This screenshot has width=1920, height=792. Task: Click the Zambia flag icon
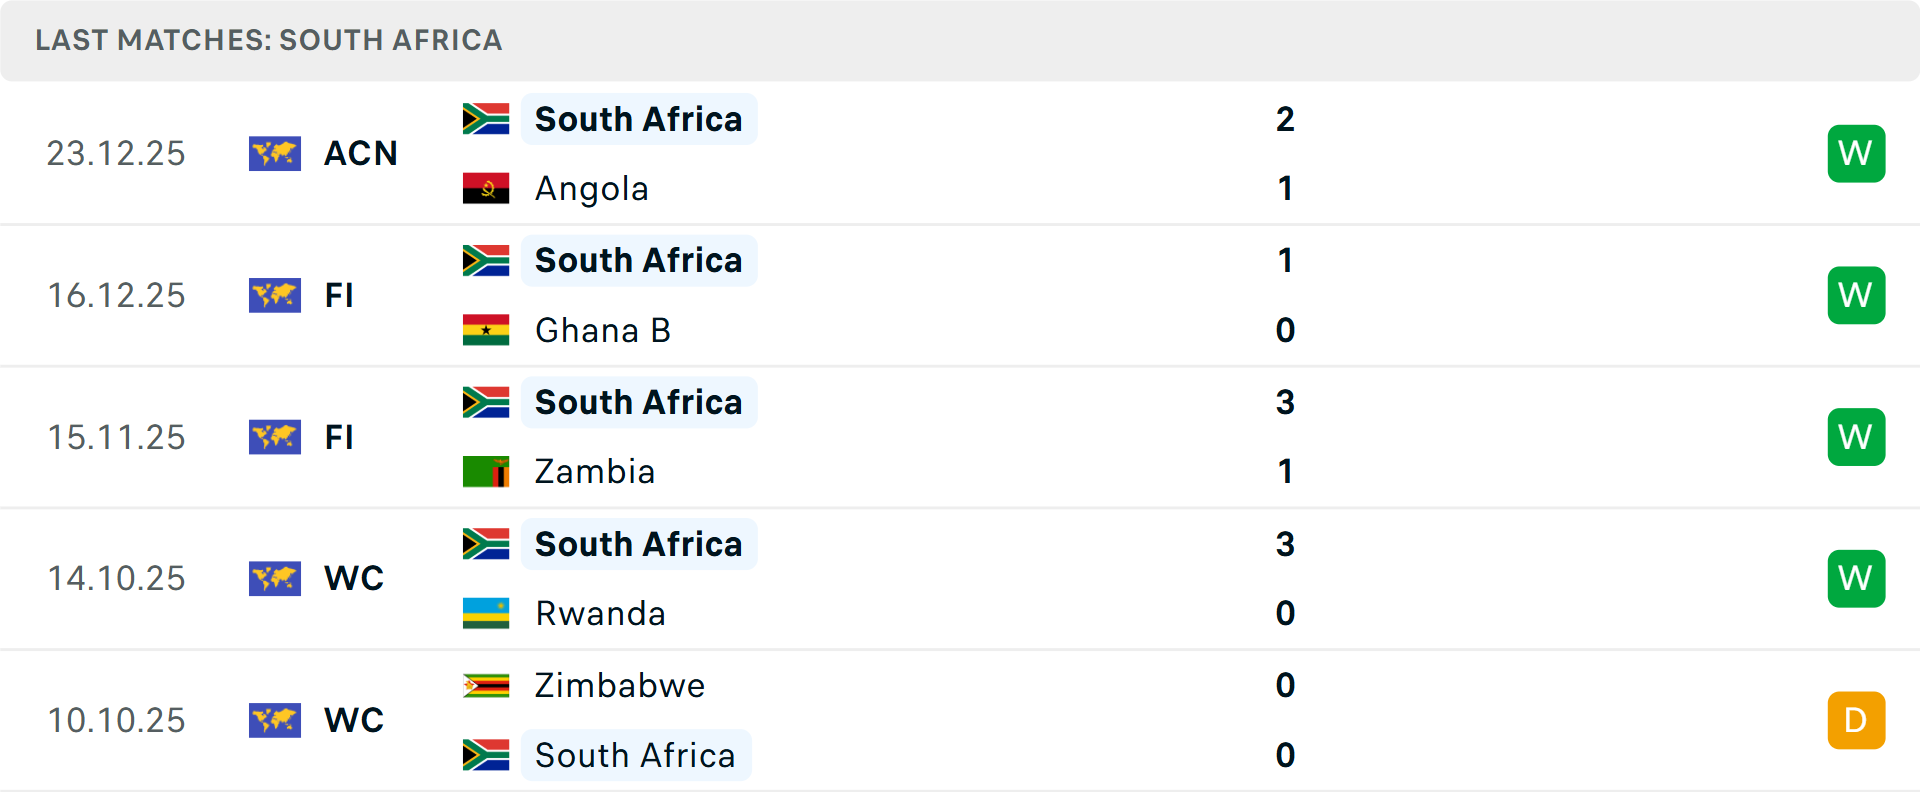[486, 471]
